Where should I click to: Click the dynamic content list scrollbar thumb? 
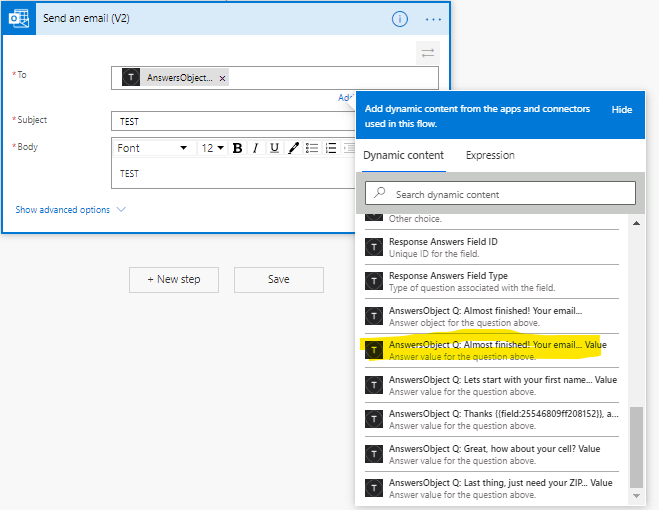(636, 447)
